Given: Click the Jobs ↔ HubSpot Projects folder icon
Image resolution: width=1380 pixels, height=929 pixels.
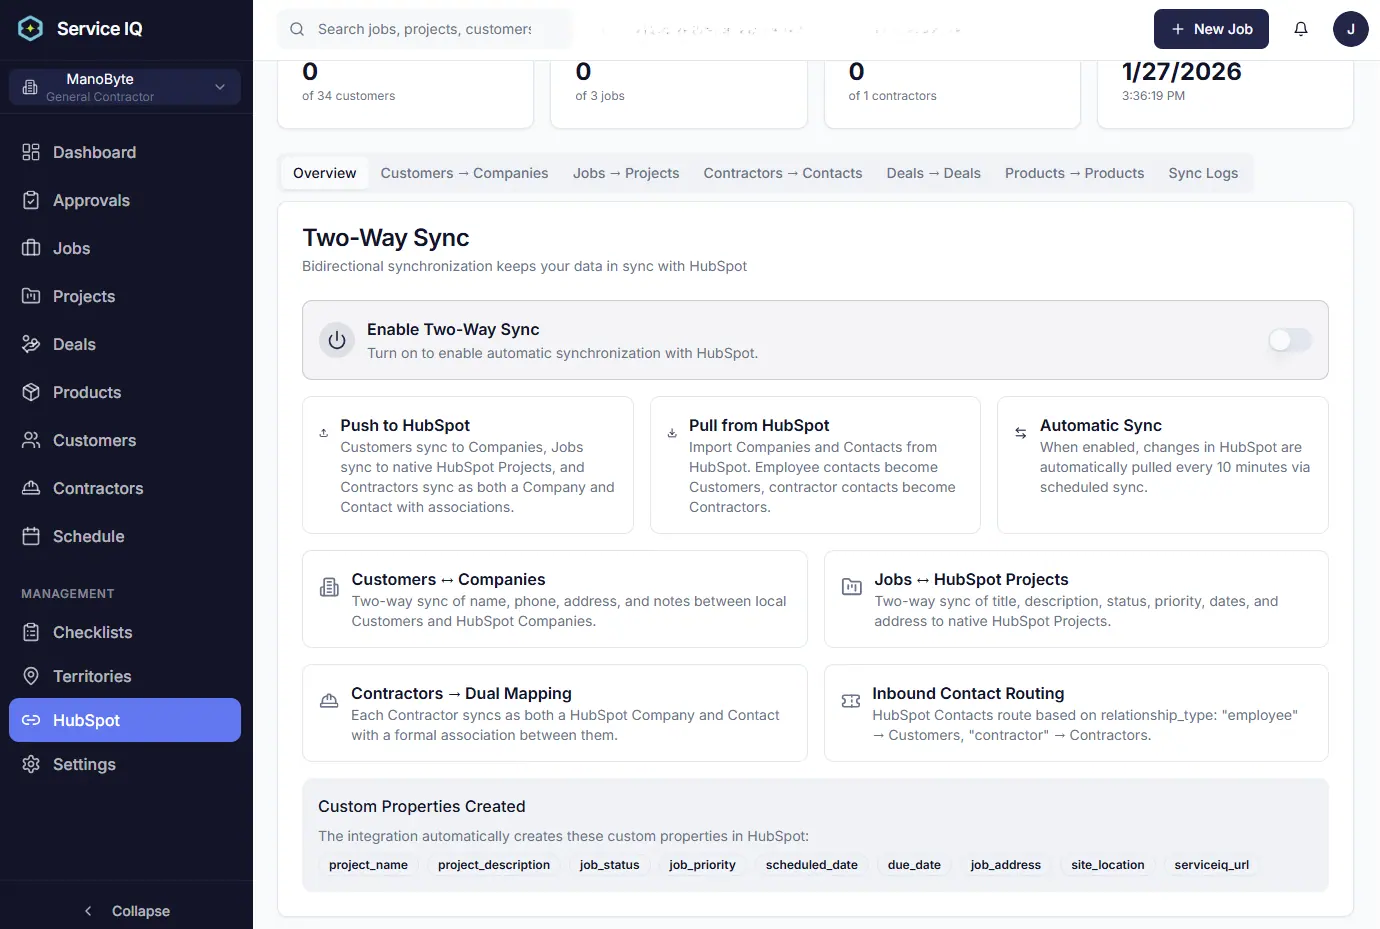Looking at the screenshot, I should pos(852,587).
